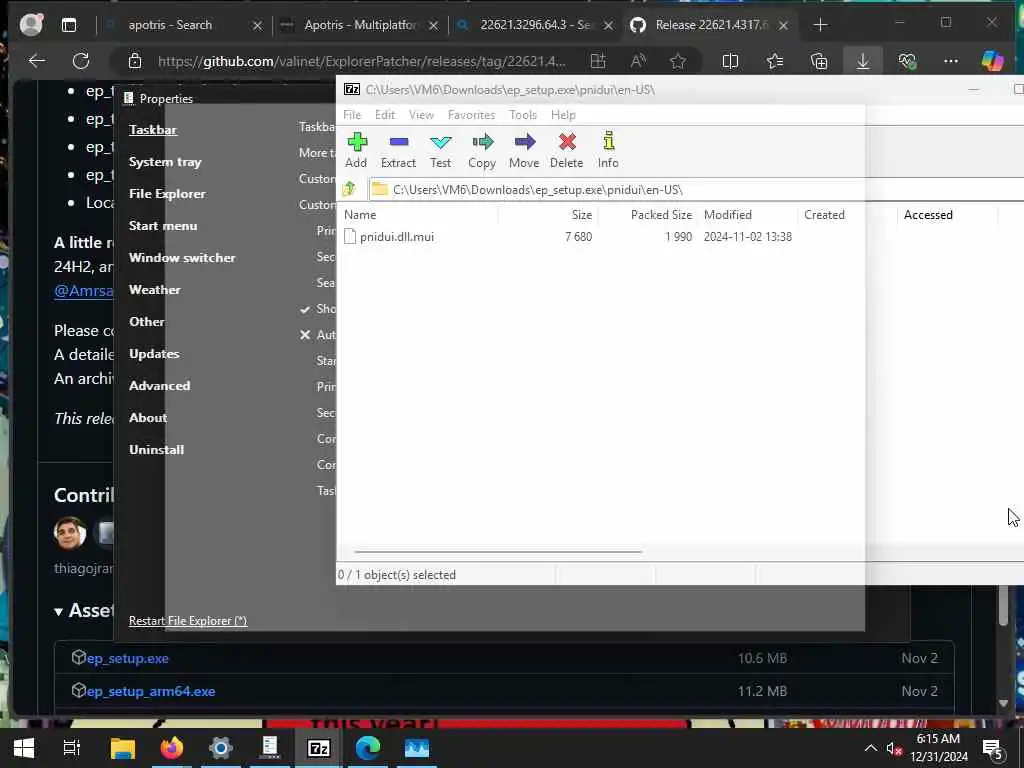Open Copilot icon in Edge

[993, 61]
